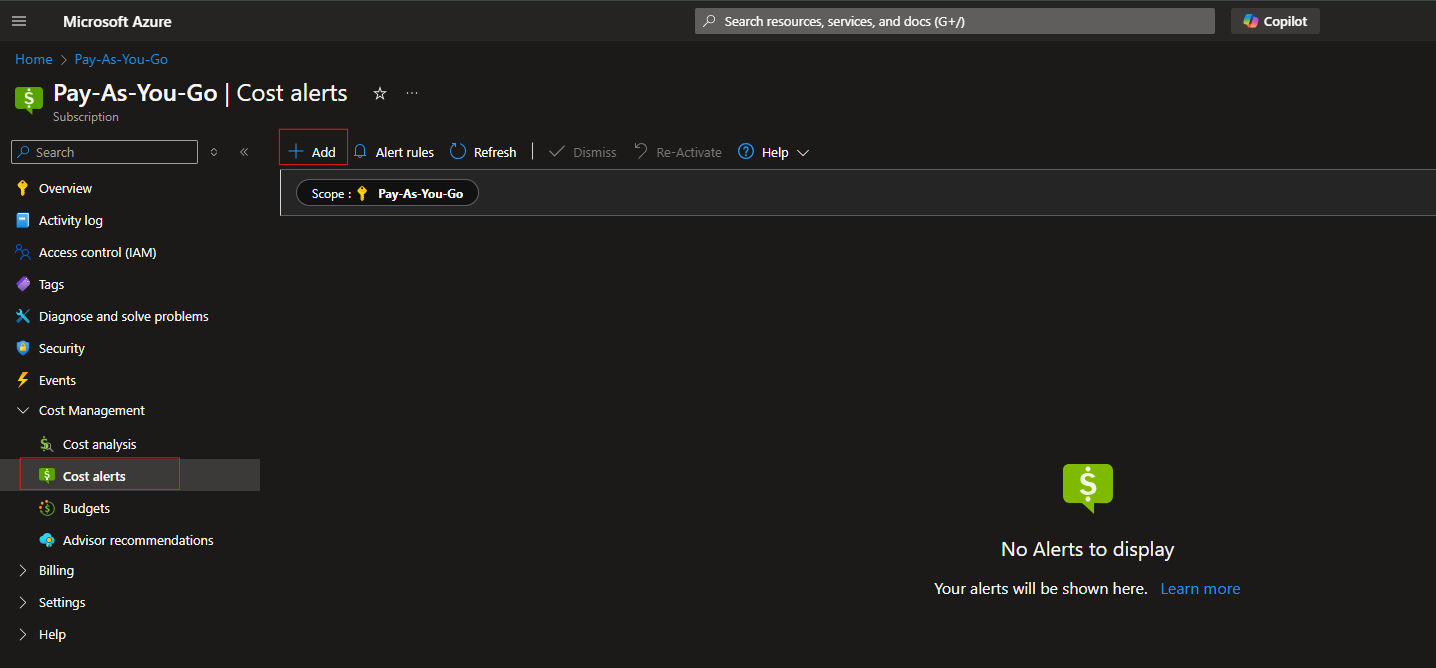This screenshot has width=1436, height=668.
Task: Open the Azure portal hamburger menu
Action: coord(19,21)
